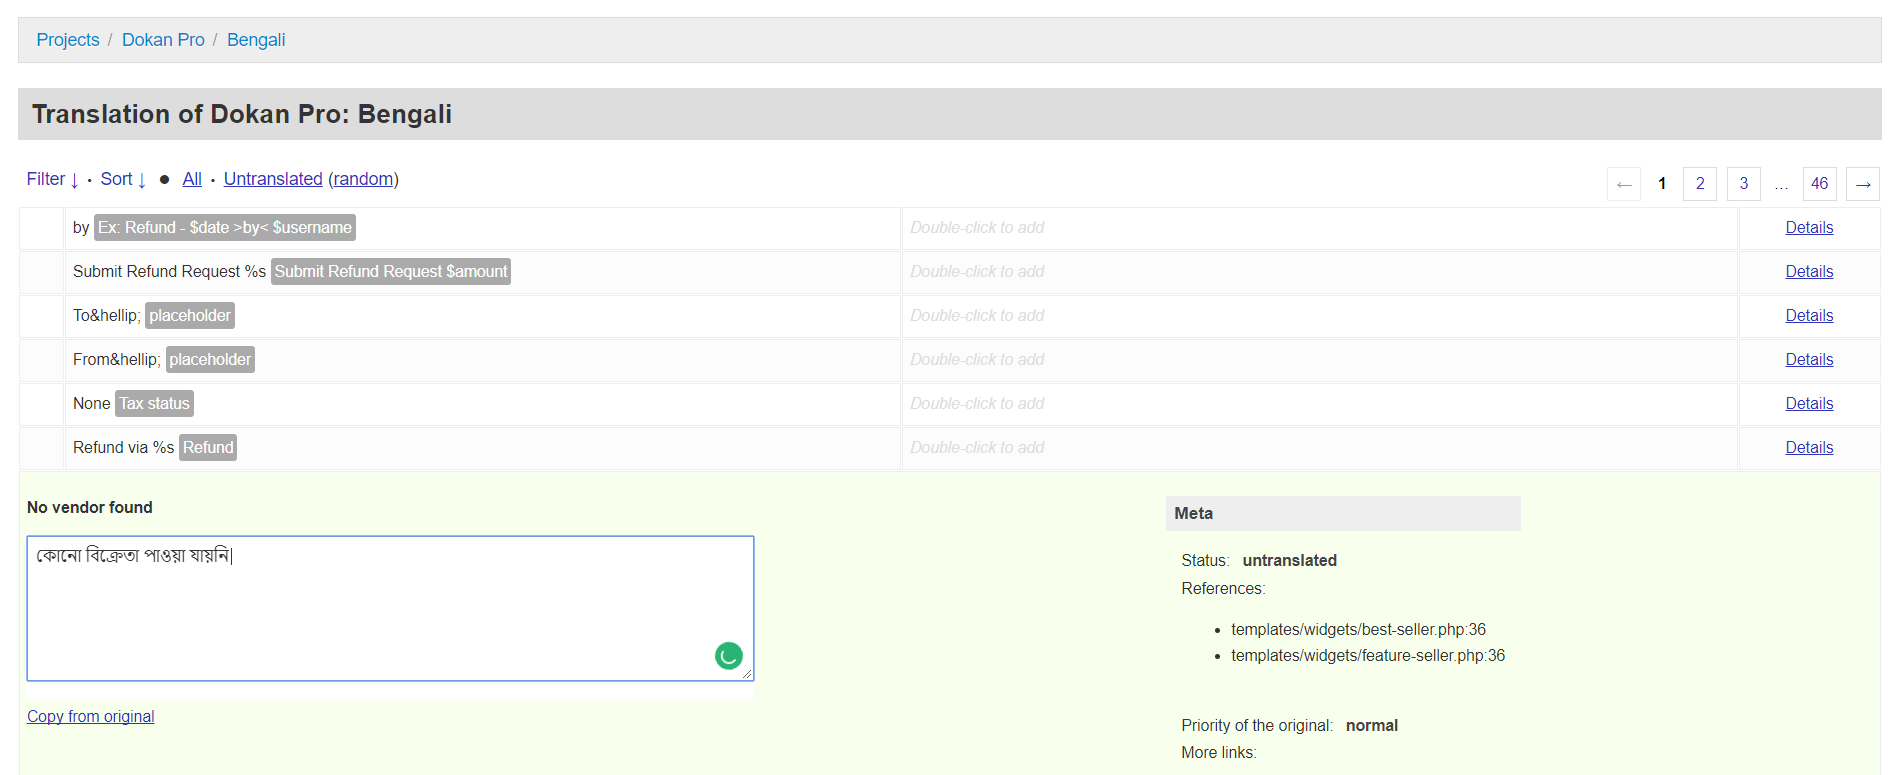Go to page 2

[1700, 184]
